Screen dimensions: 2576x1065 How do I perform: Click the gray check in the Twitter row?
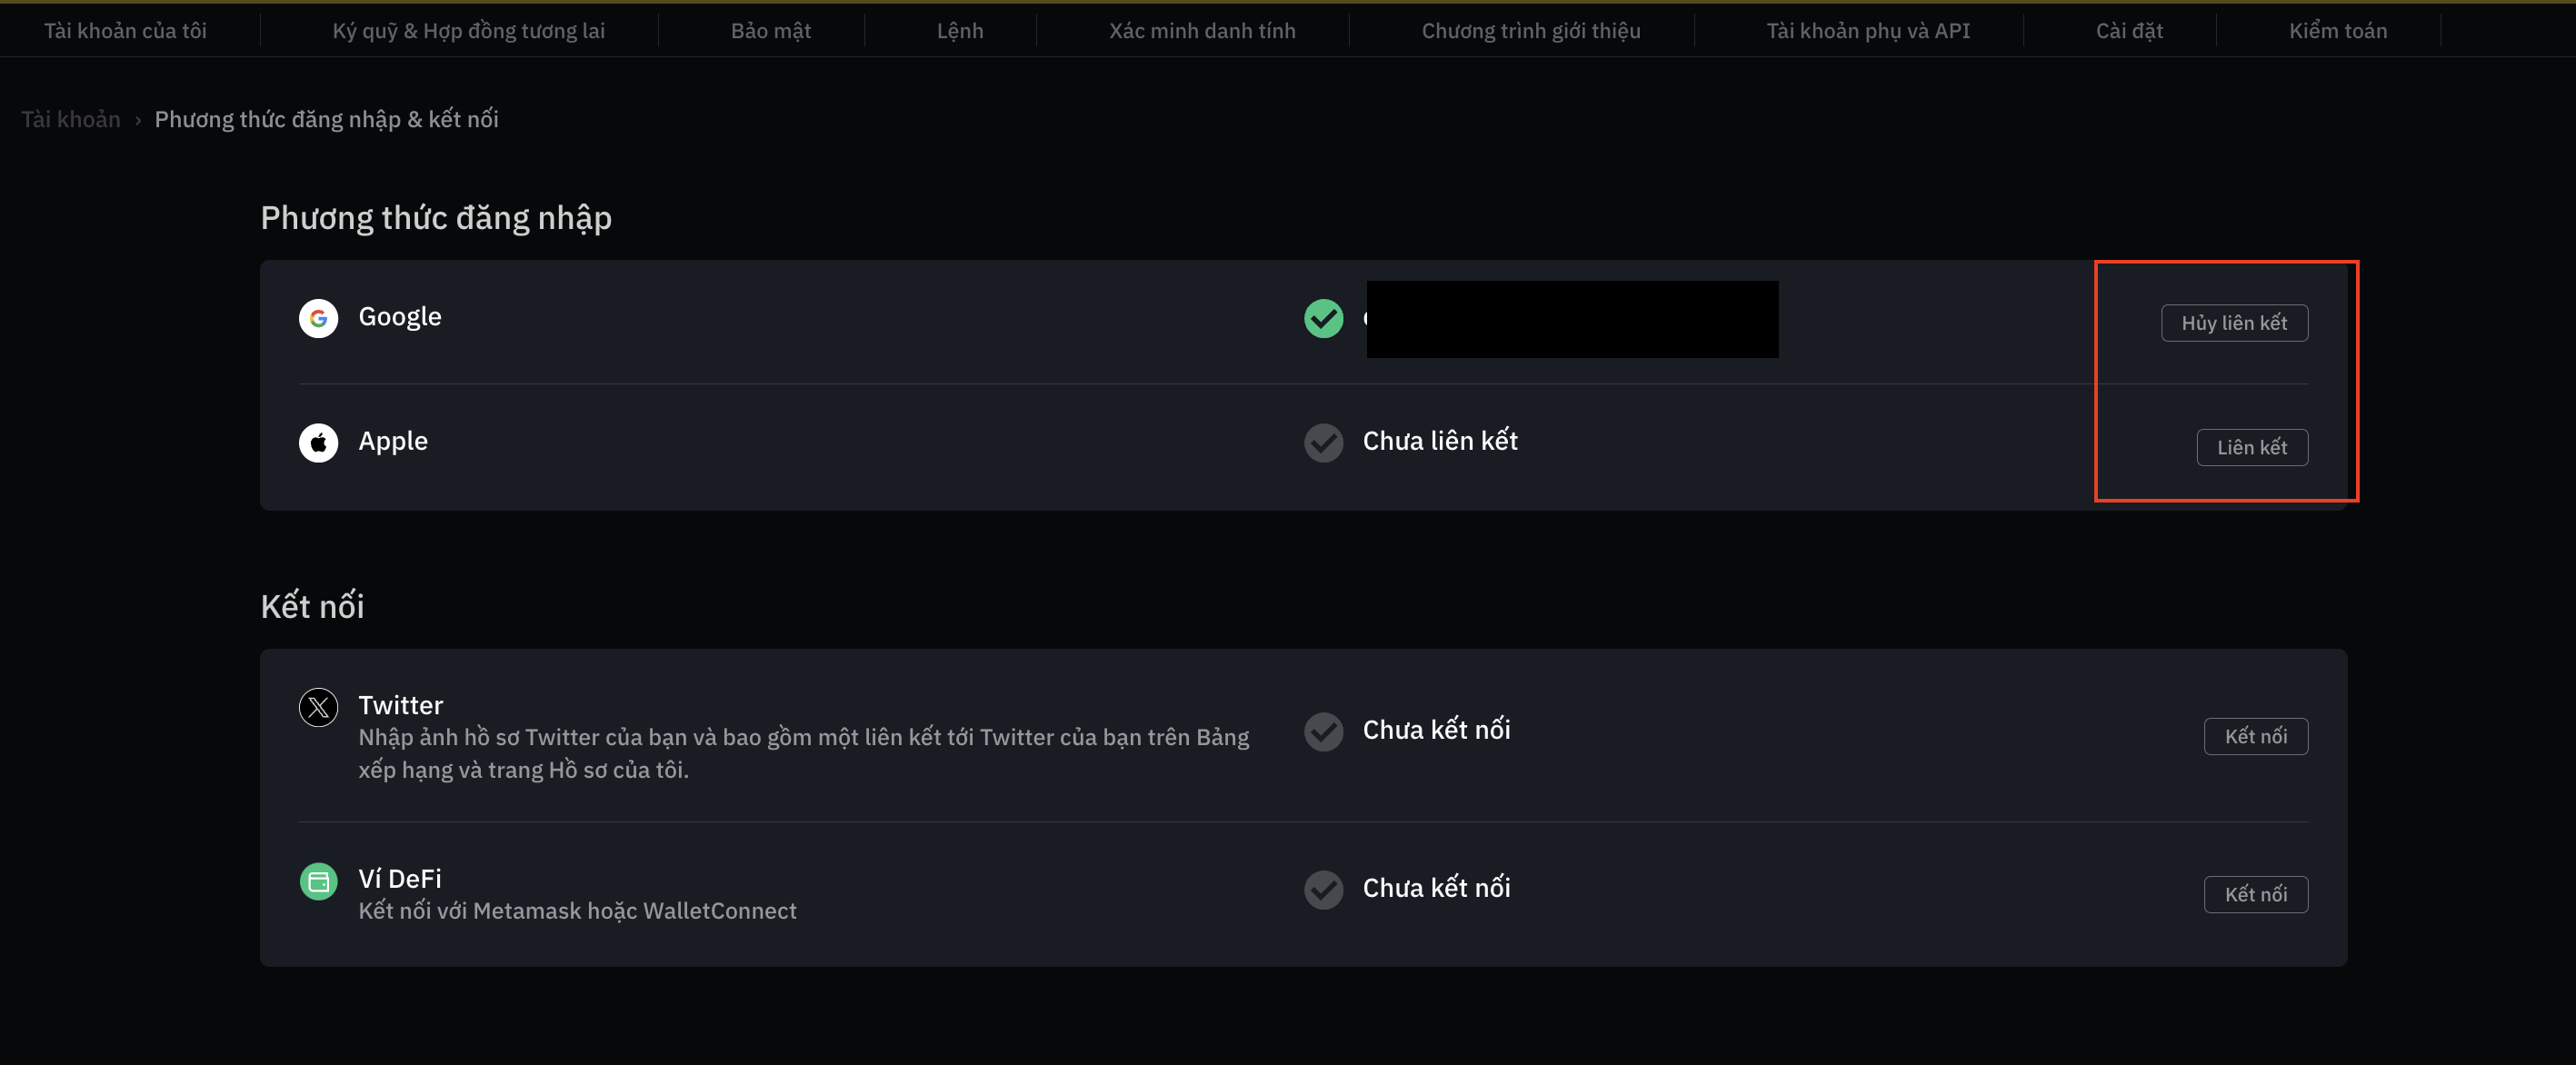1323,731
